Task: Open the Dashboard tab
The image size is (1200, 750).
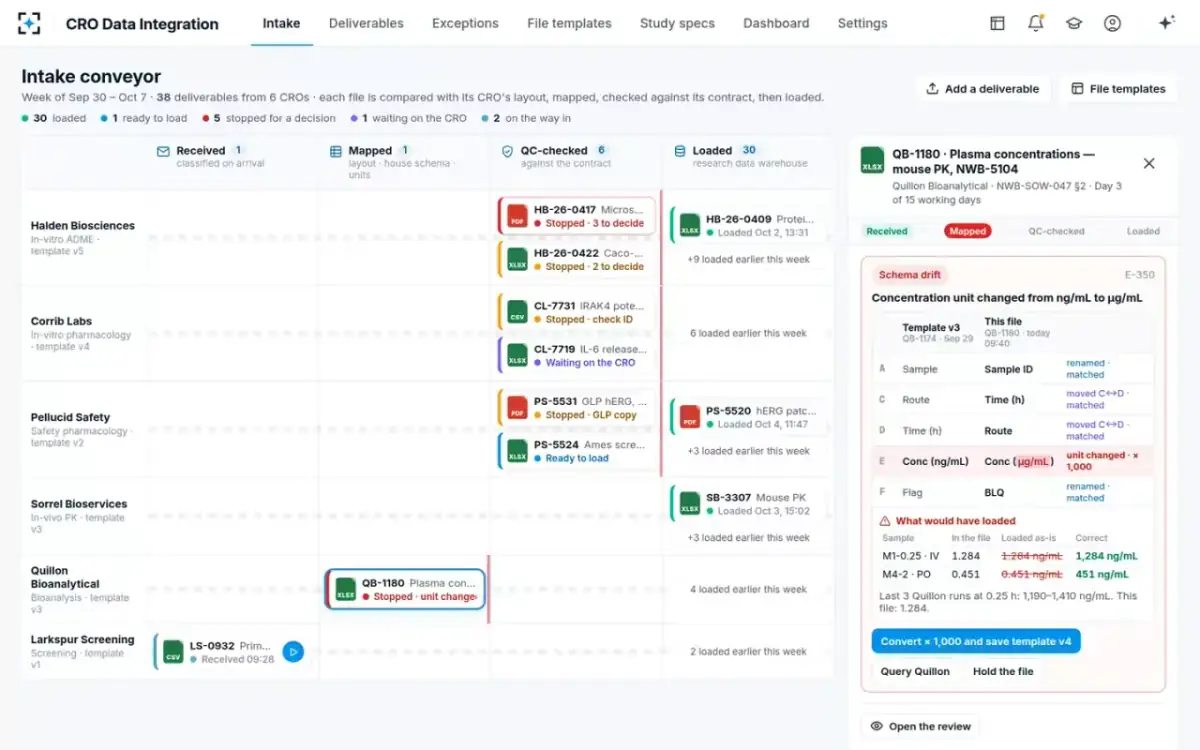Action: point(776,23)
